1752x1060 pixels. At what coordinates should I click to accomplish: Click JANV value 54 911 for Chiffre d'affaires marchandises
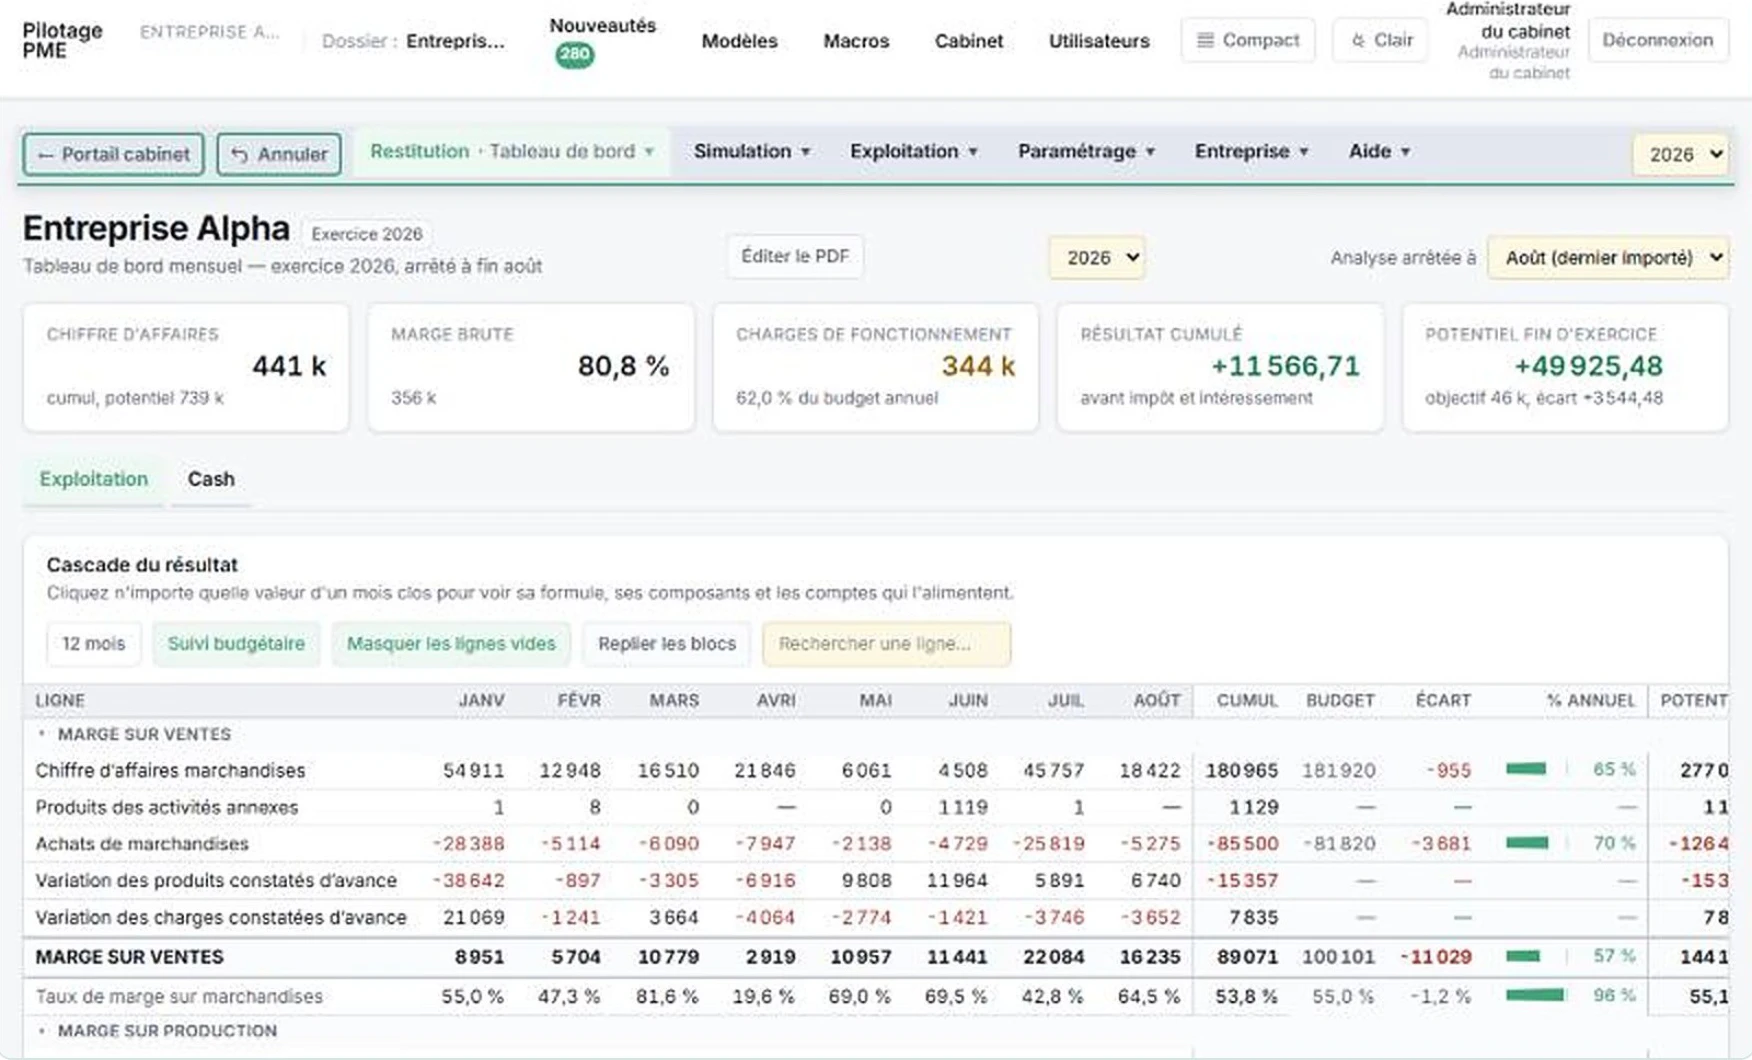click(473, 770)
